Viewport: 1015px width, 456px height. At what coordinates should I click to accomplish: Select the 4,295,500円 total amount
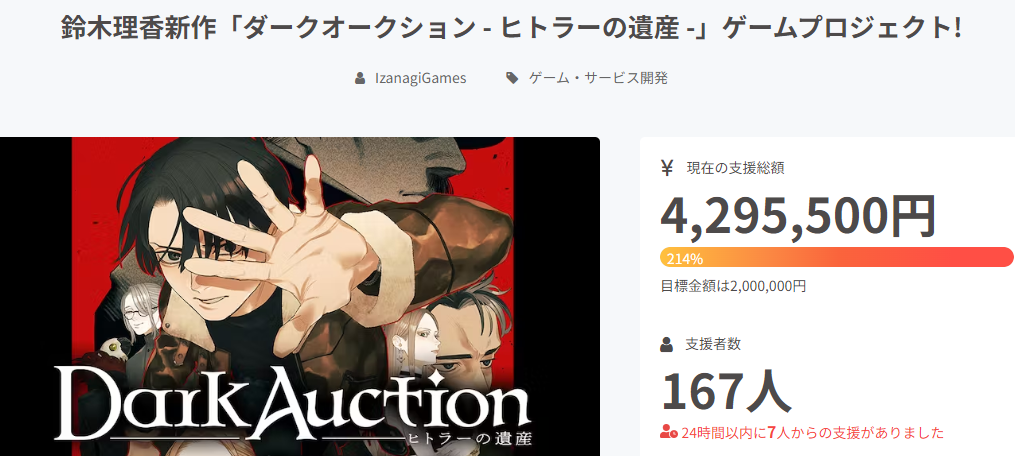point(798,216)
